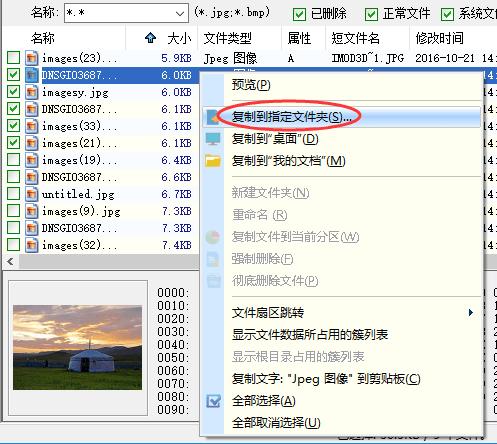Click size value 5.9KB
497x444 pixels.
click(x=176, y=58)
